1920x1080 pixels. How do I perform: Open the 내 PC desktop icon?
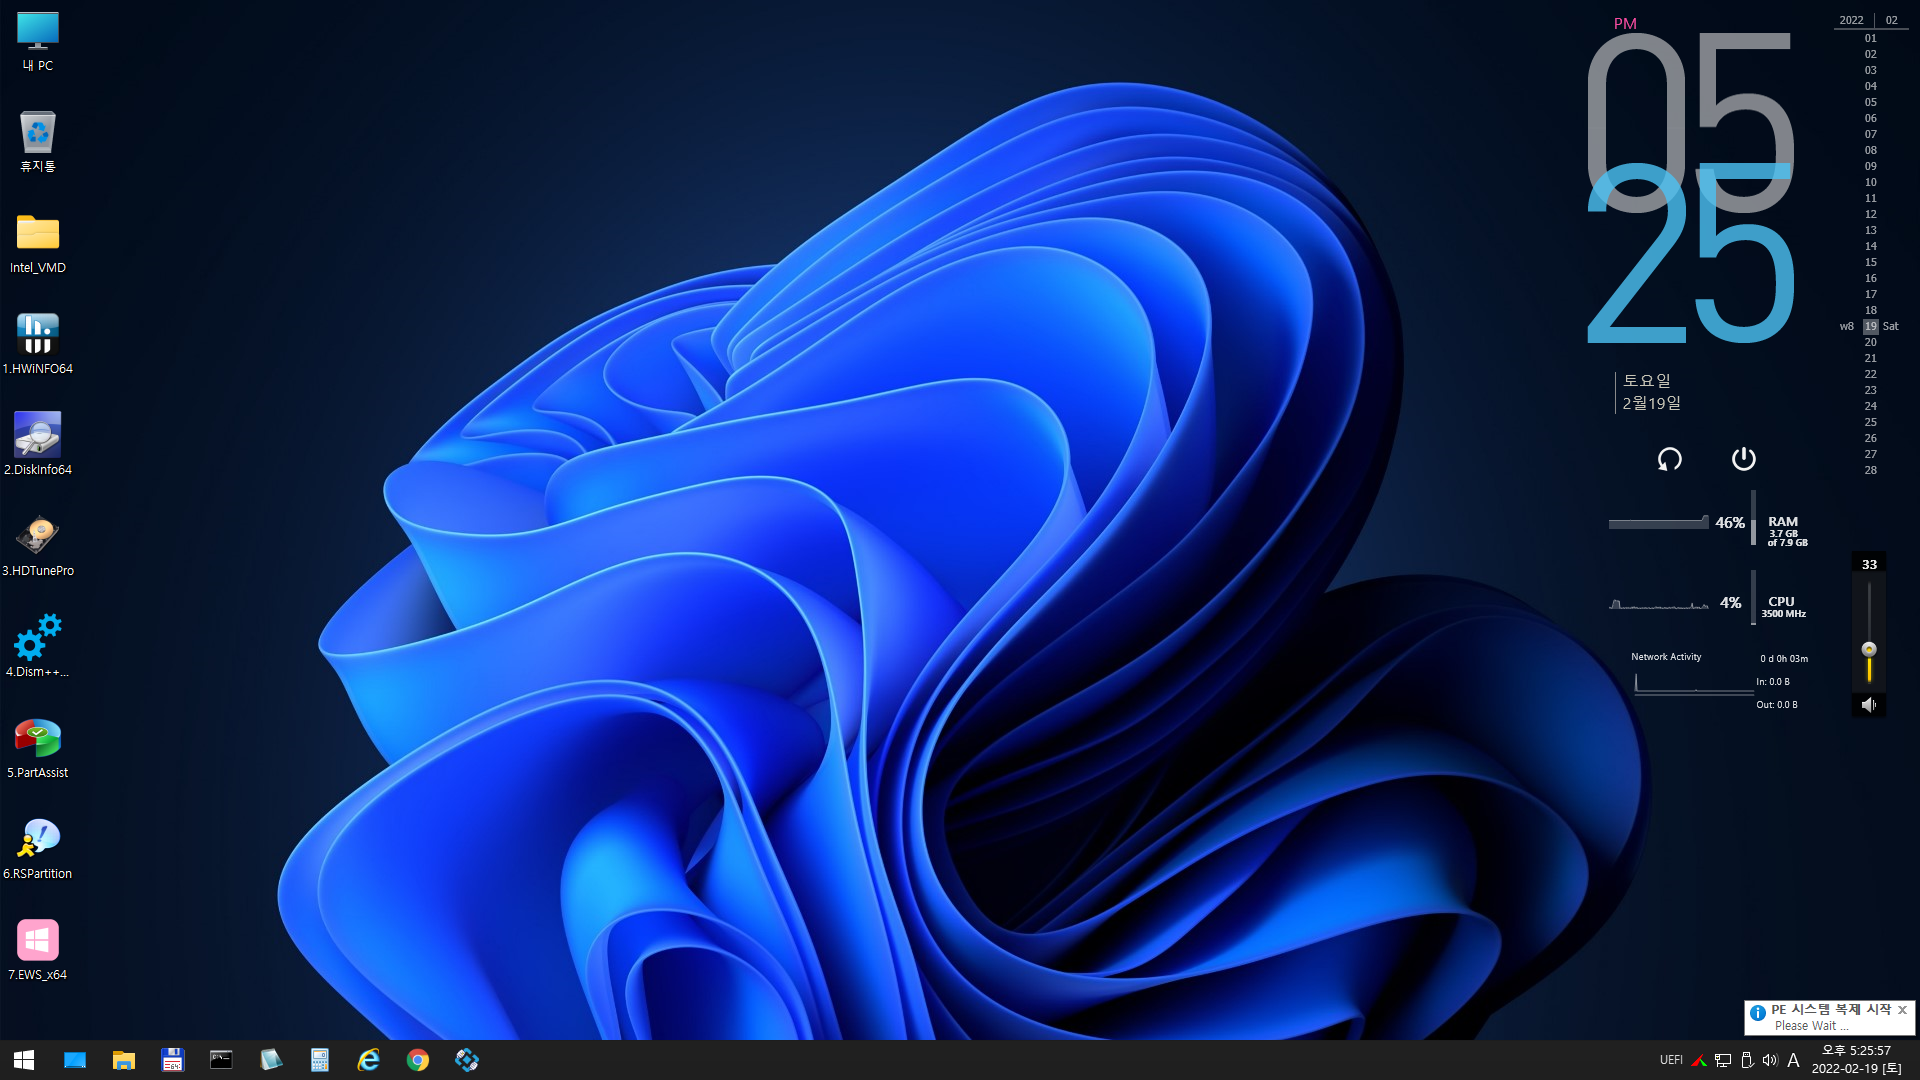[x=38, y=42]
